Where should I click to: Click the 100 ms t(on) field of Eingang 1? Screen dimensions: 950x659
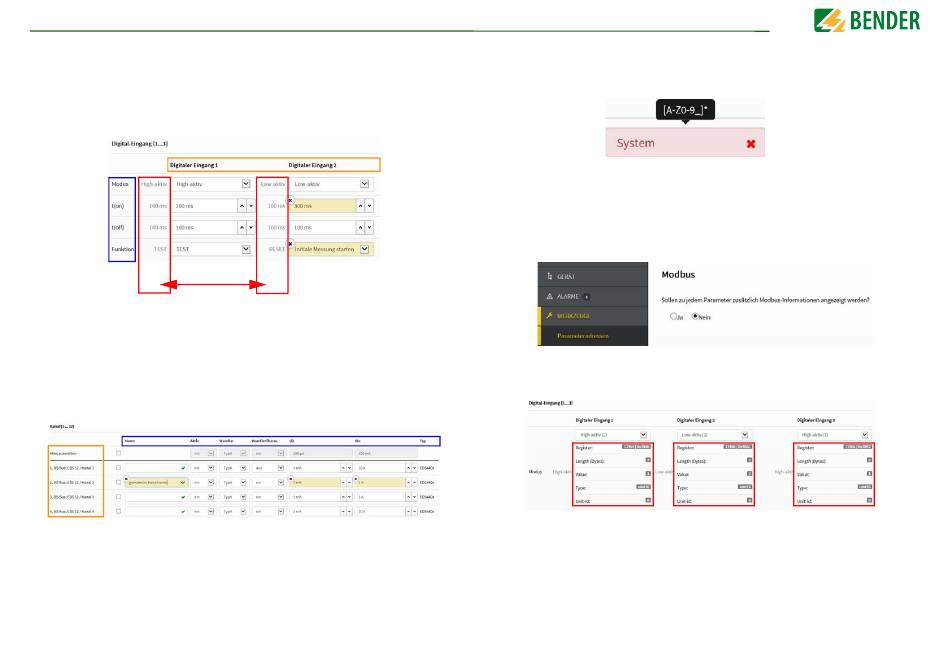(205, 206)
